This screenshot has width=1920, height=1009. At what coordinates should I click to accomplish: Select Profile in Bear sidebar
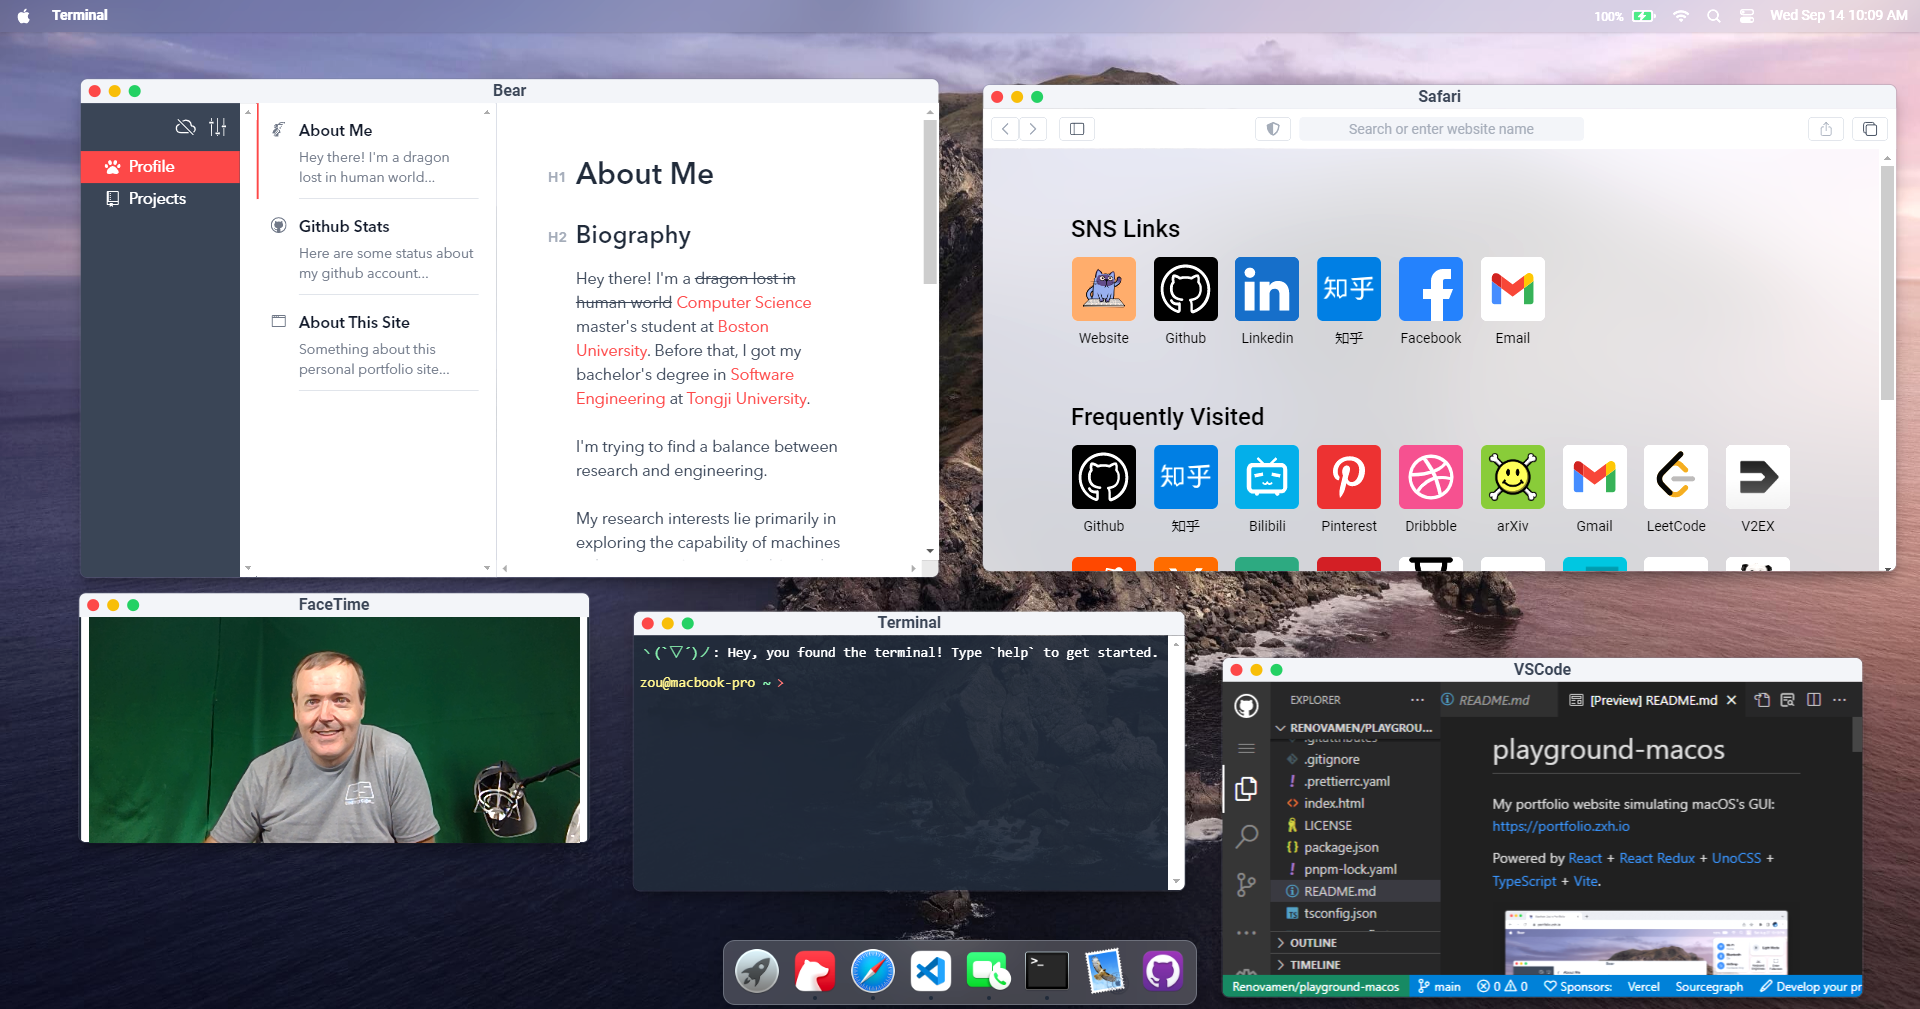pos(160,167)
